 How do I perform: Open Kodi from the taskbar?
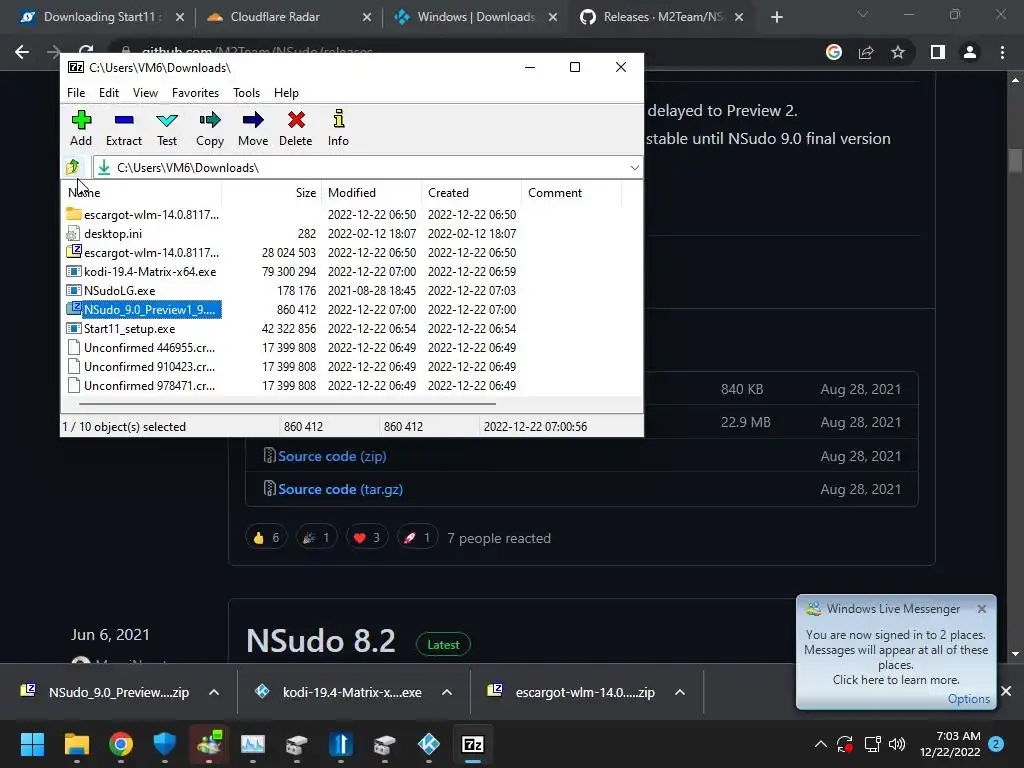coord(428,744)
